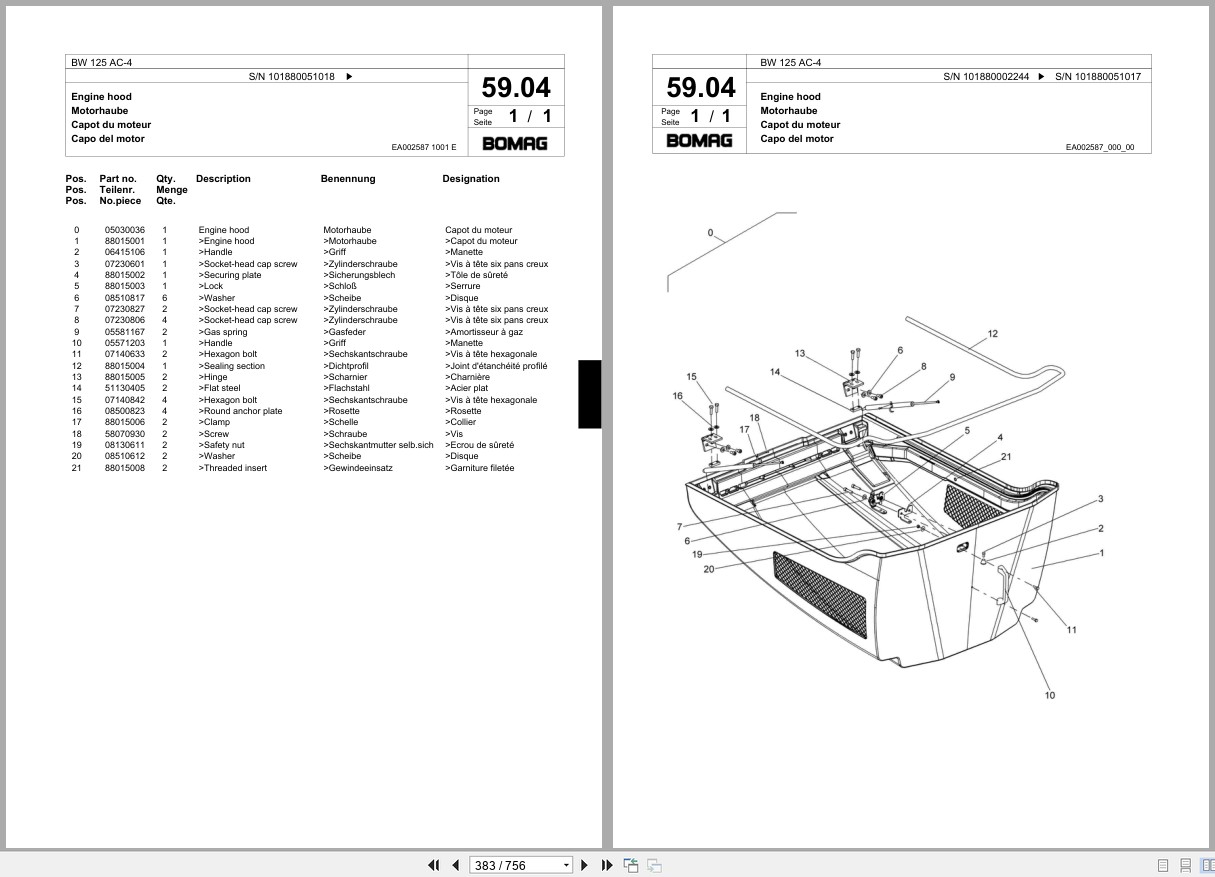Click part number 88015001
This screenshot has width=1215, height=877.
pos(125,241)
